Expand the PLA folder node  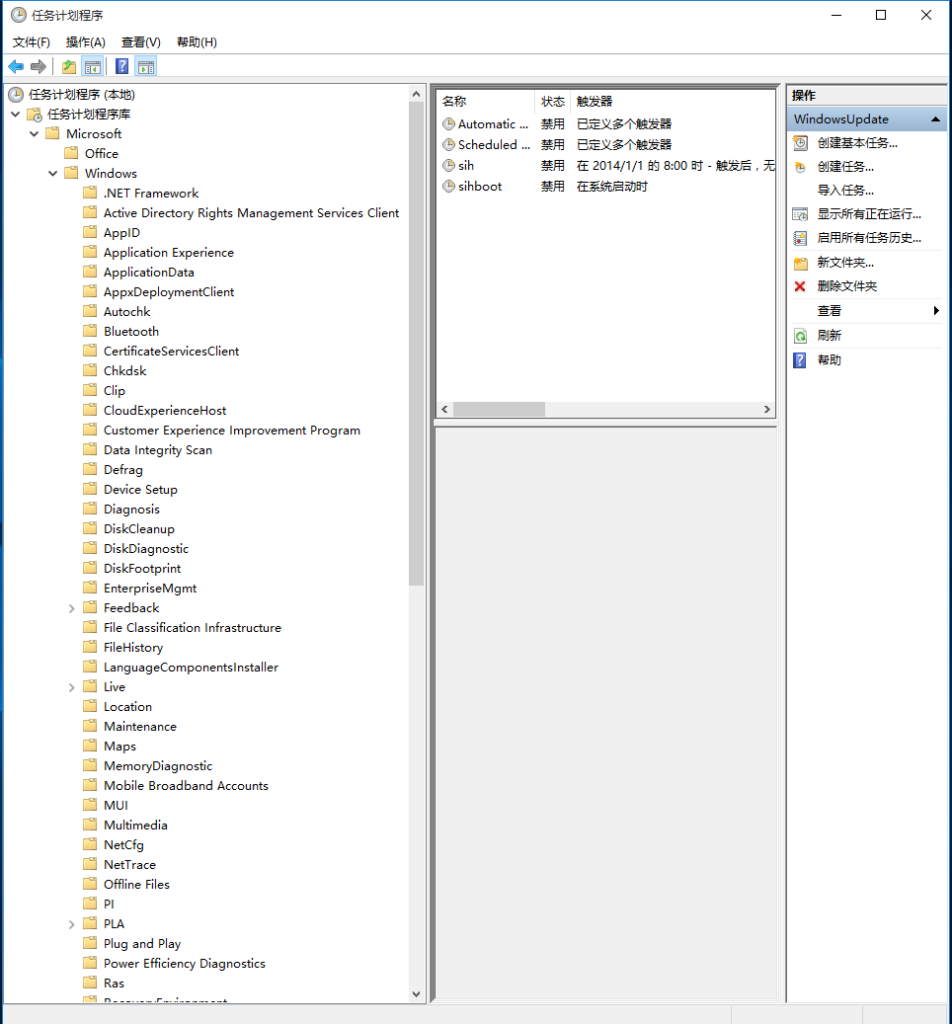click(72, 924)
